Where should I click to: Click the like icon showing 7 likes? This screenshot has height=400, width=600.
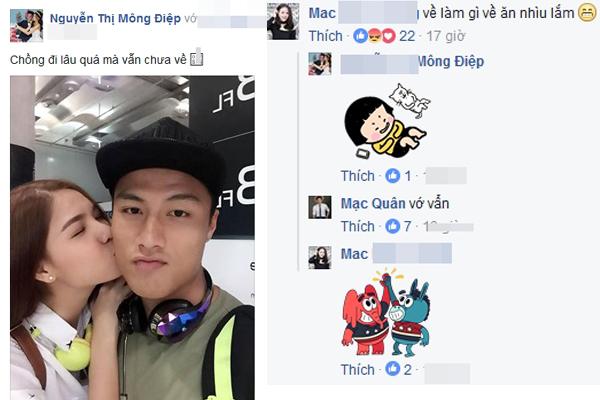(393, 226)
